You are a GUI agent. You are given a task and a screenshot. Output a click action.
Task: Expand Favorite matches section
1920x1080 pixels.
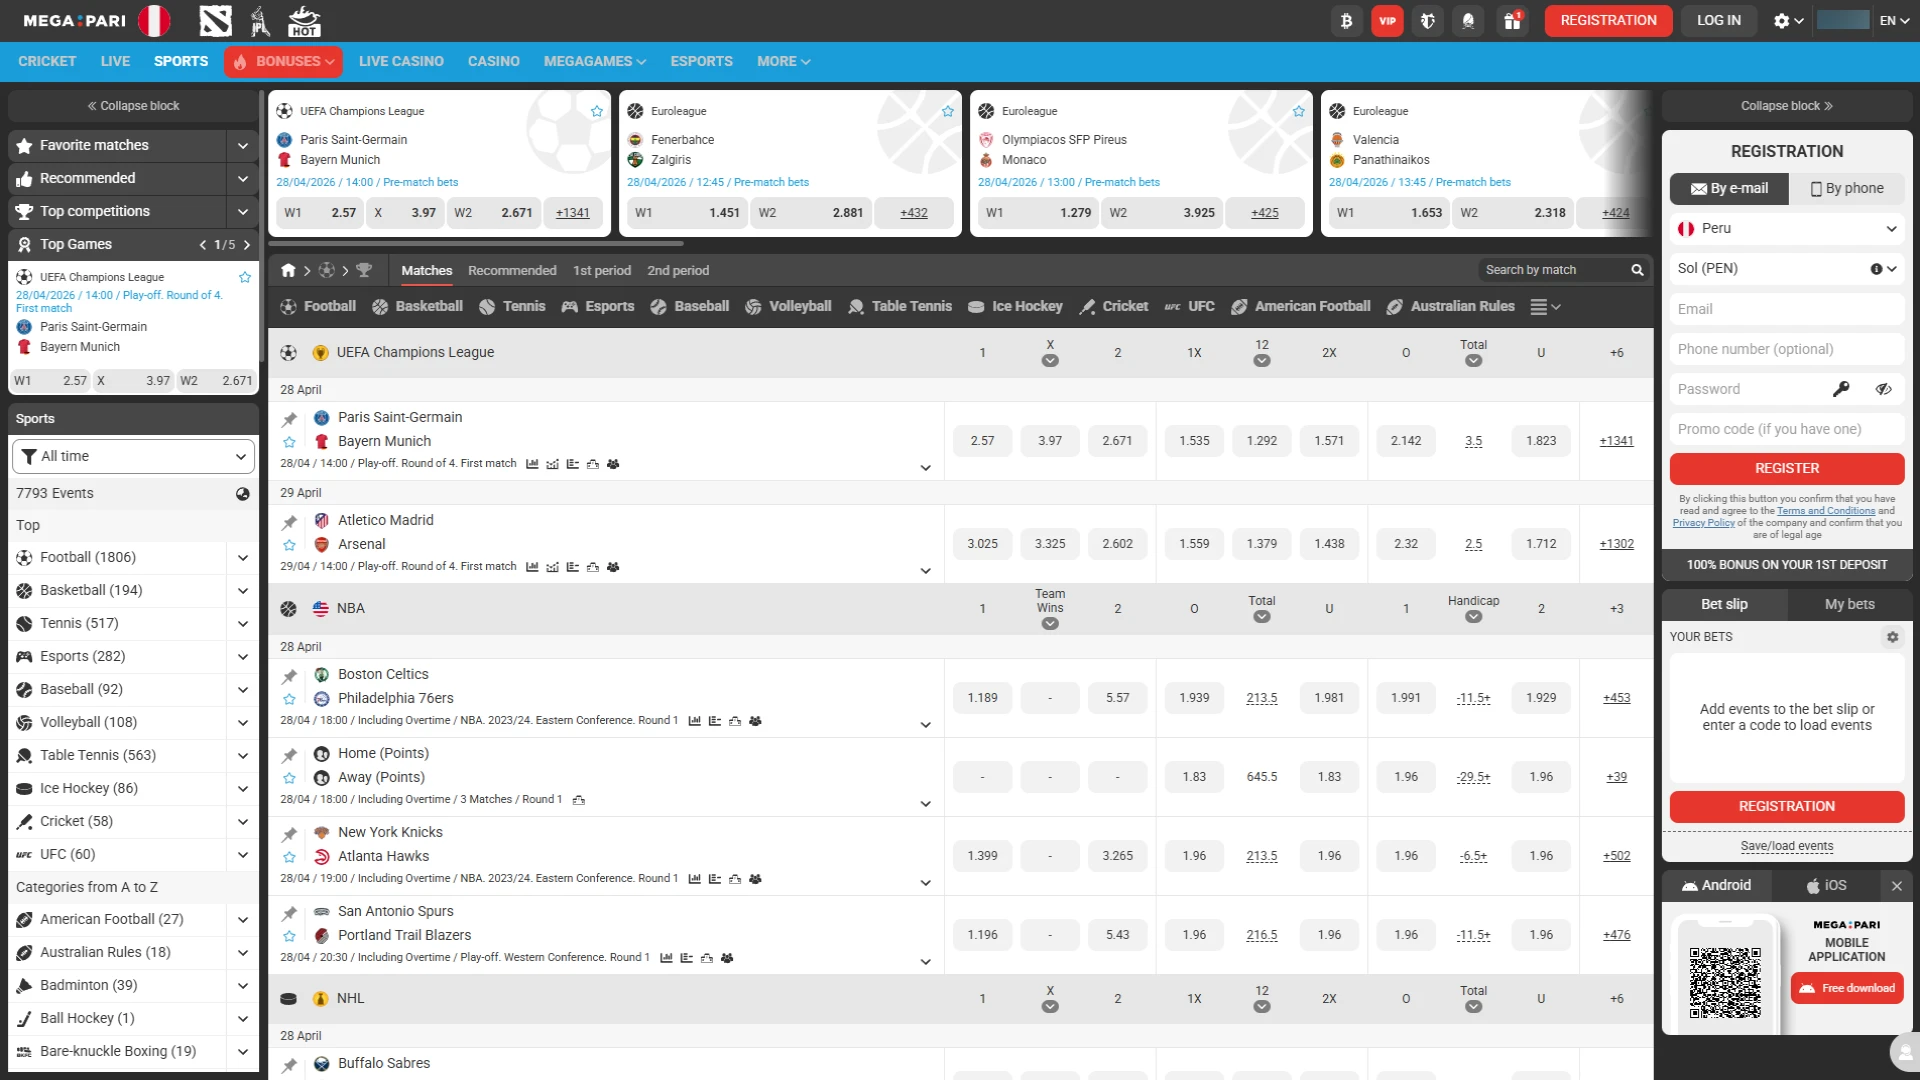click(242, 146)
